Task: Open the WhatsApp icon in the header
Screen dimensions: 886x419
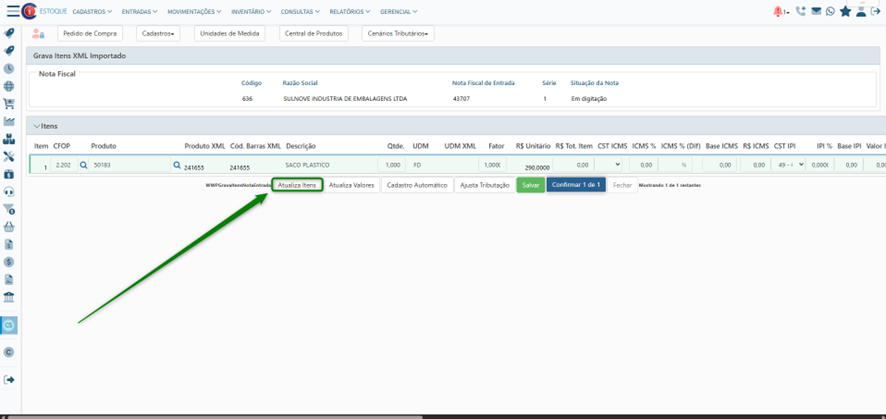Action: tap(830, 12)
